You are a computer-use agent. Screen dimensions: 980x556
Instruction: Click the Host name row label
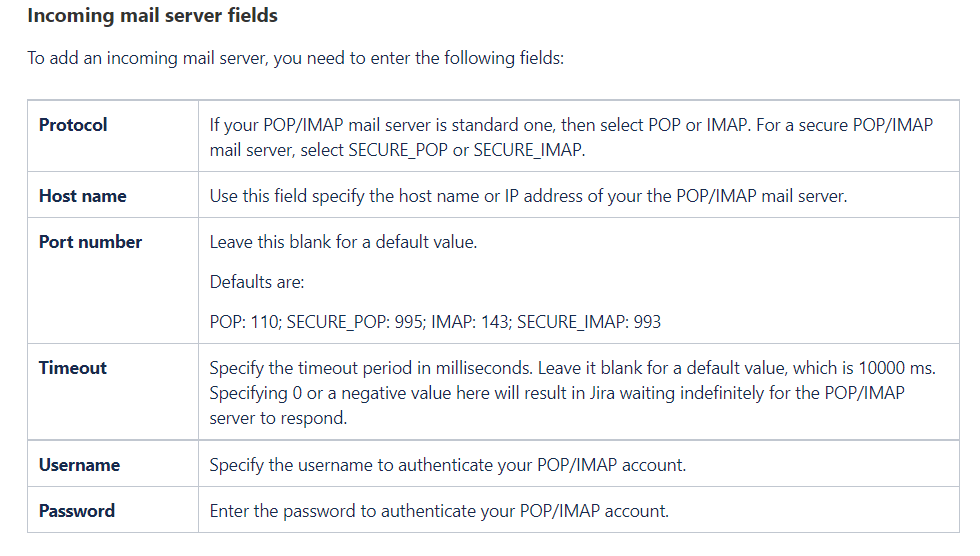pyautogui.click(x=82, y=196)
